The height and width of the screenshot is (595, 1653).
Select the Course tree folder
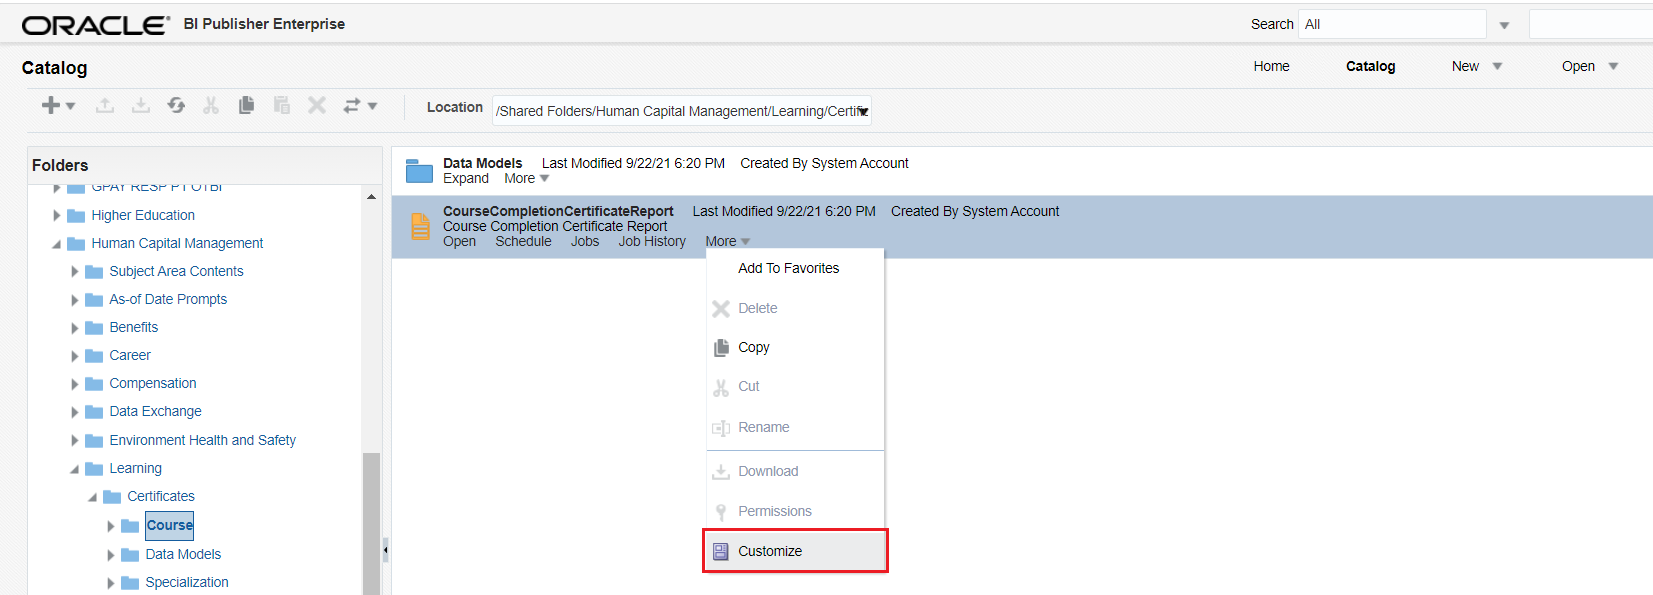pos(170,525)
